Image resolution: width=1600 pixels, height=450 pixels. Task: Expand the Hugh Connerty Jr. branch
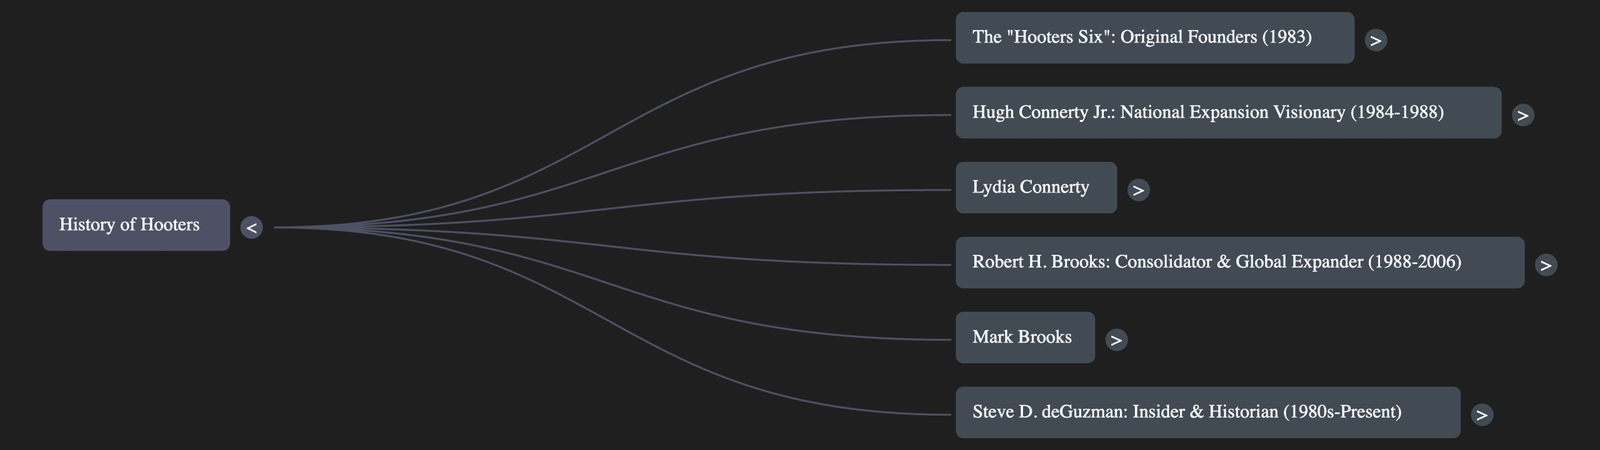pyautogui.click(x=1523, y=115)
